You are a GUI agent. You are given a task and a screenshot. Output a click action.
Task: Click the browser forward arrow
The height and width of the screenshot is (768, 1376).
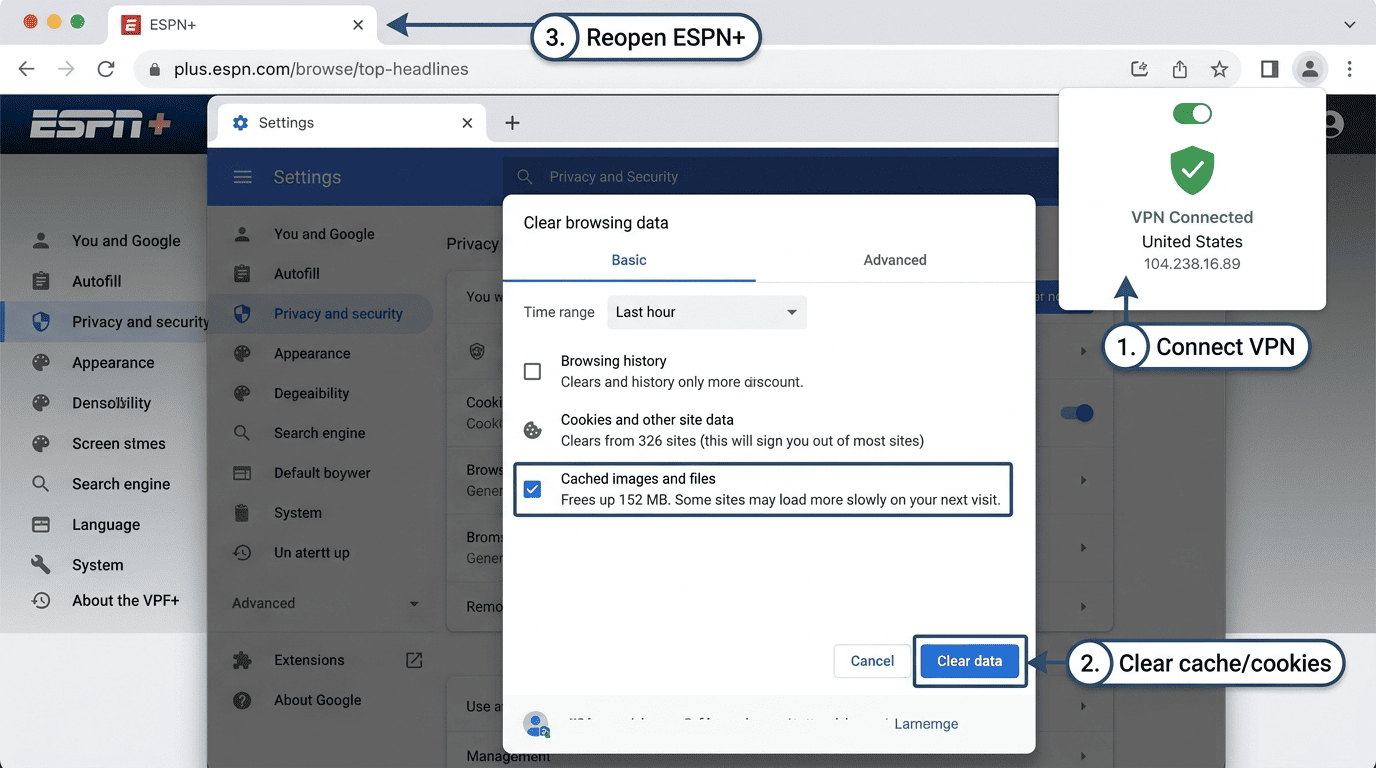click(x=66, y=69)
